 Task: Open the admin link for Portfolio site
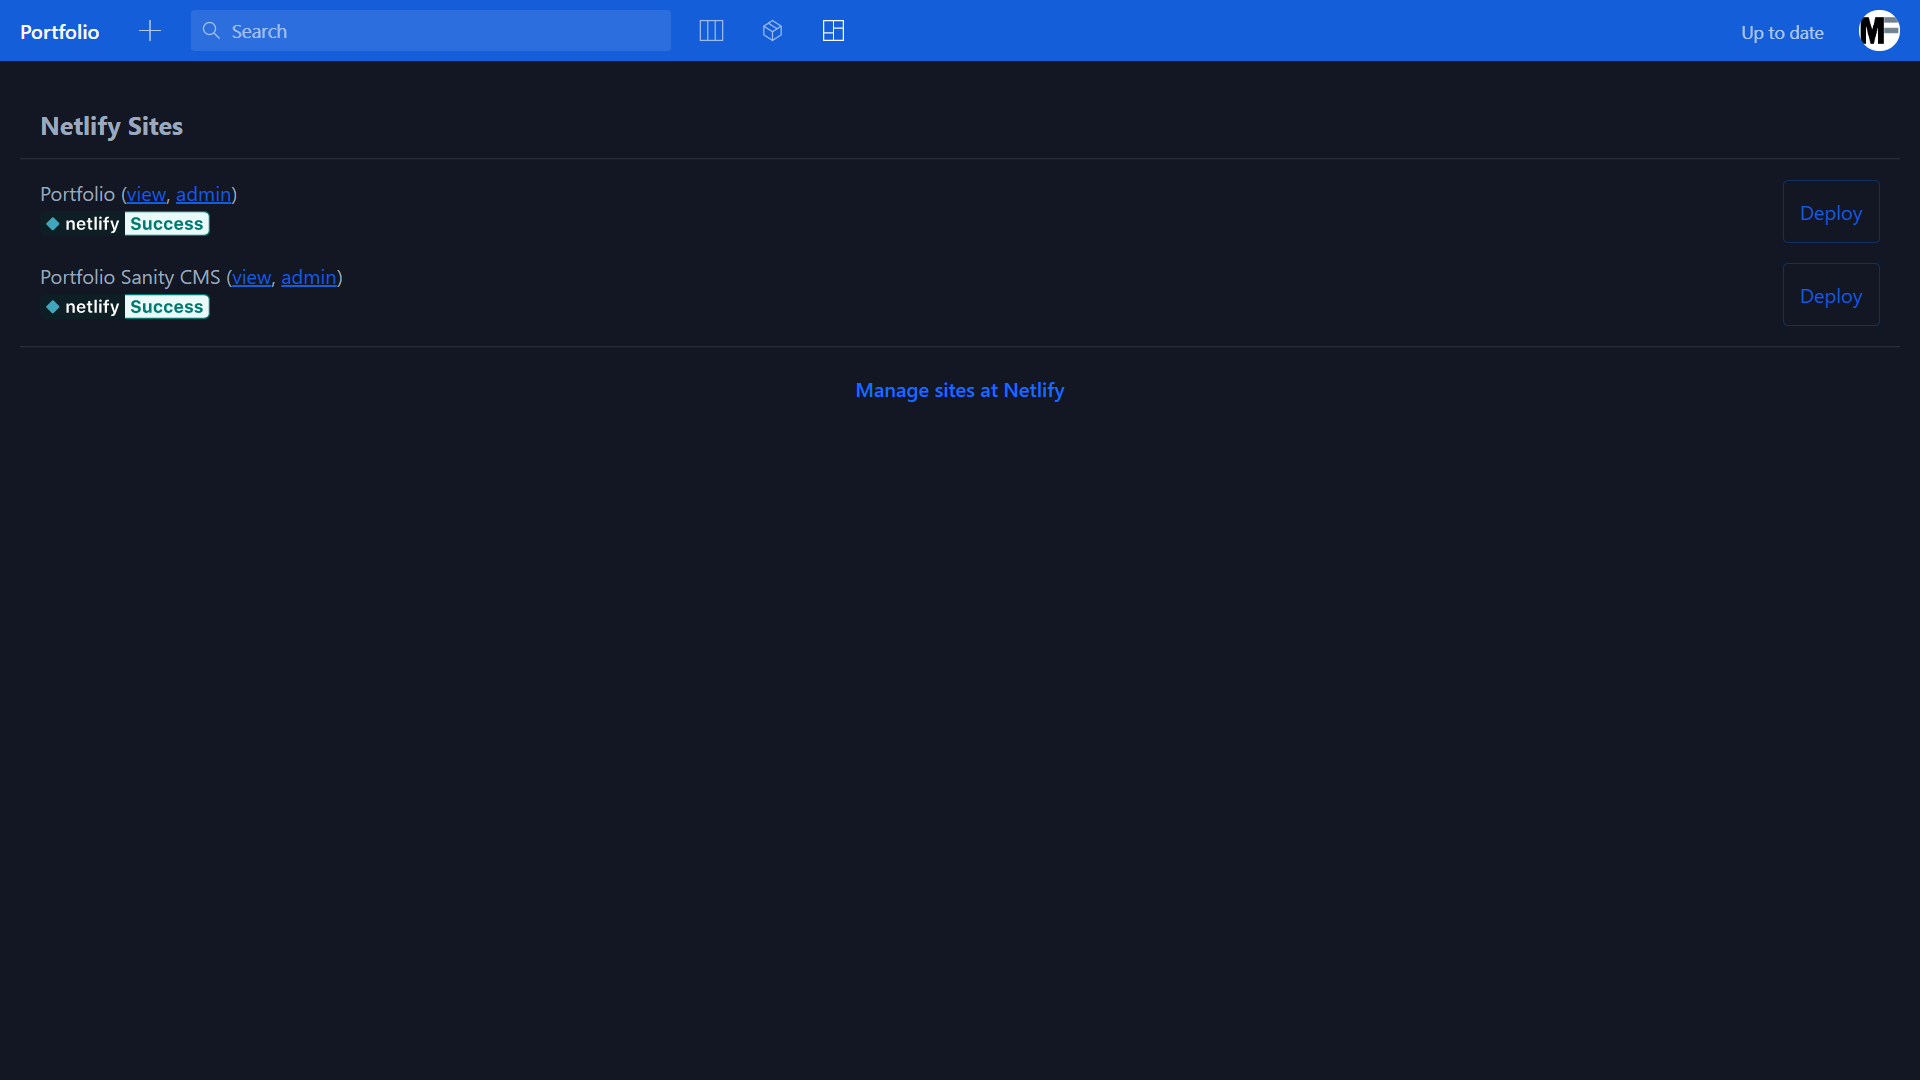(x=203, y=194)
